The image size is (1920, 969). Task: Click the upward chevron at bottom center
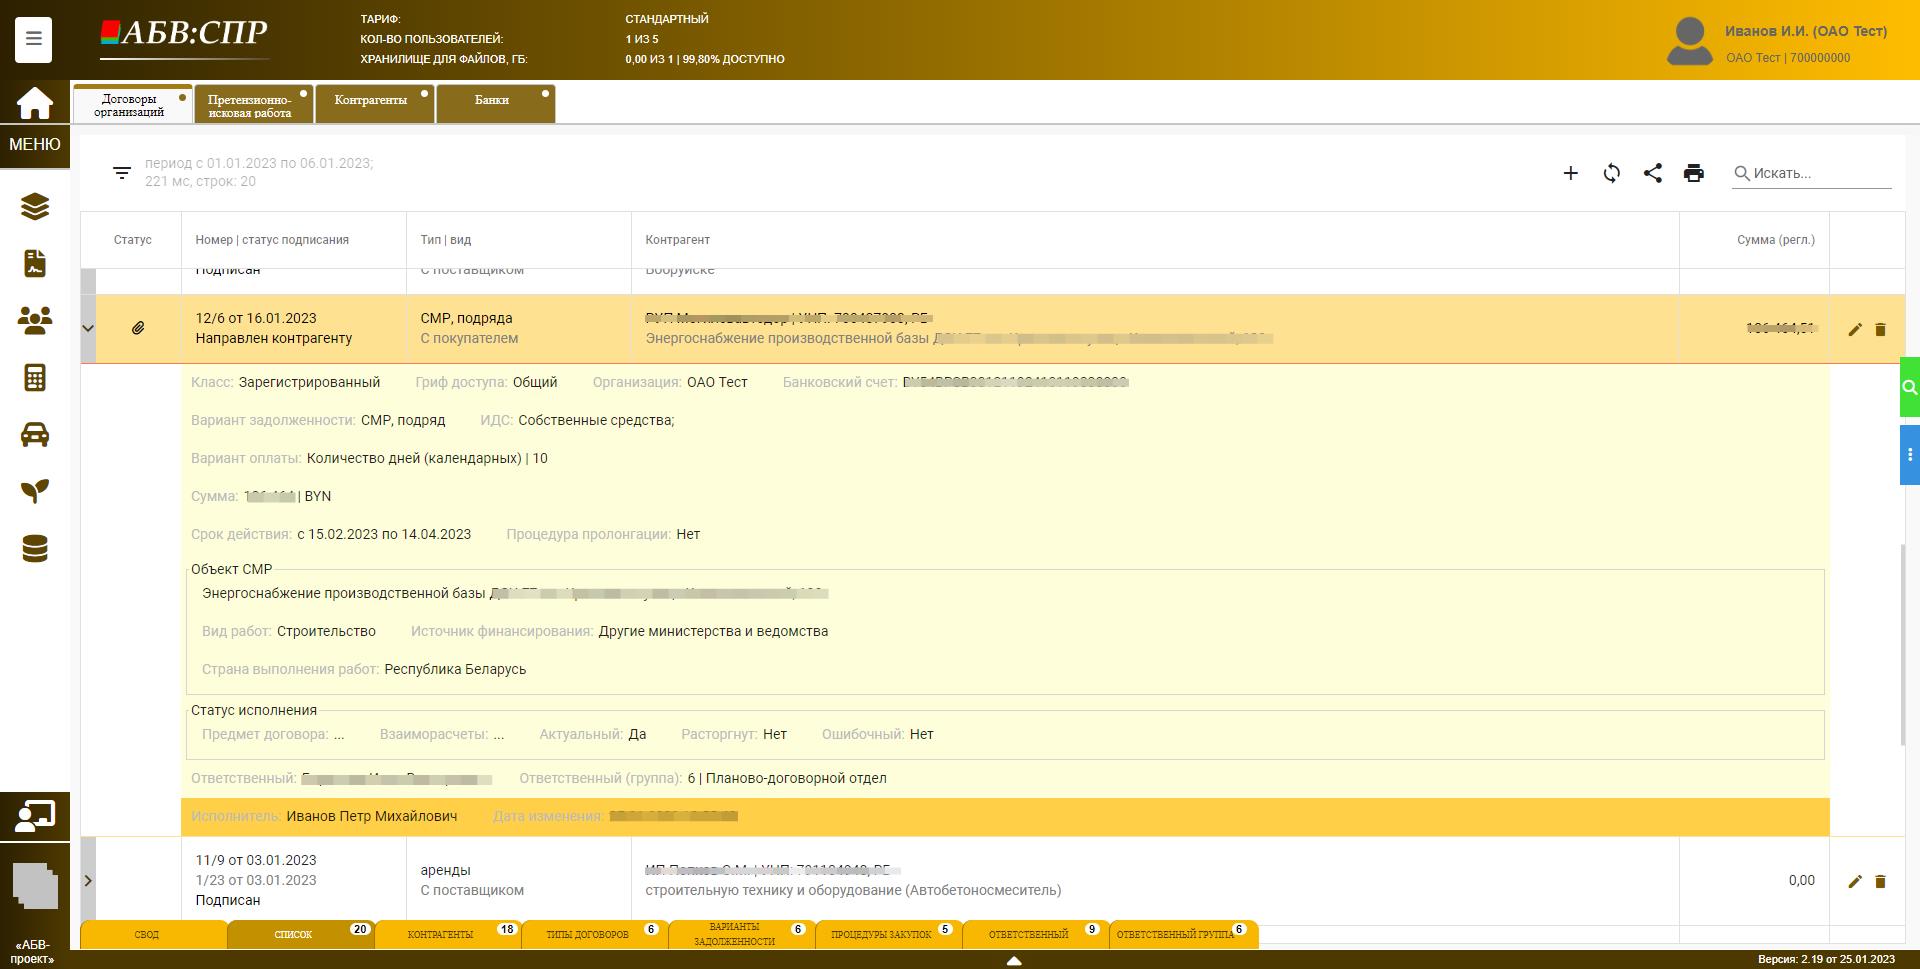pyautogui.click(x=1015, y=960)
